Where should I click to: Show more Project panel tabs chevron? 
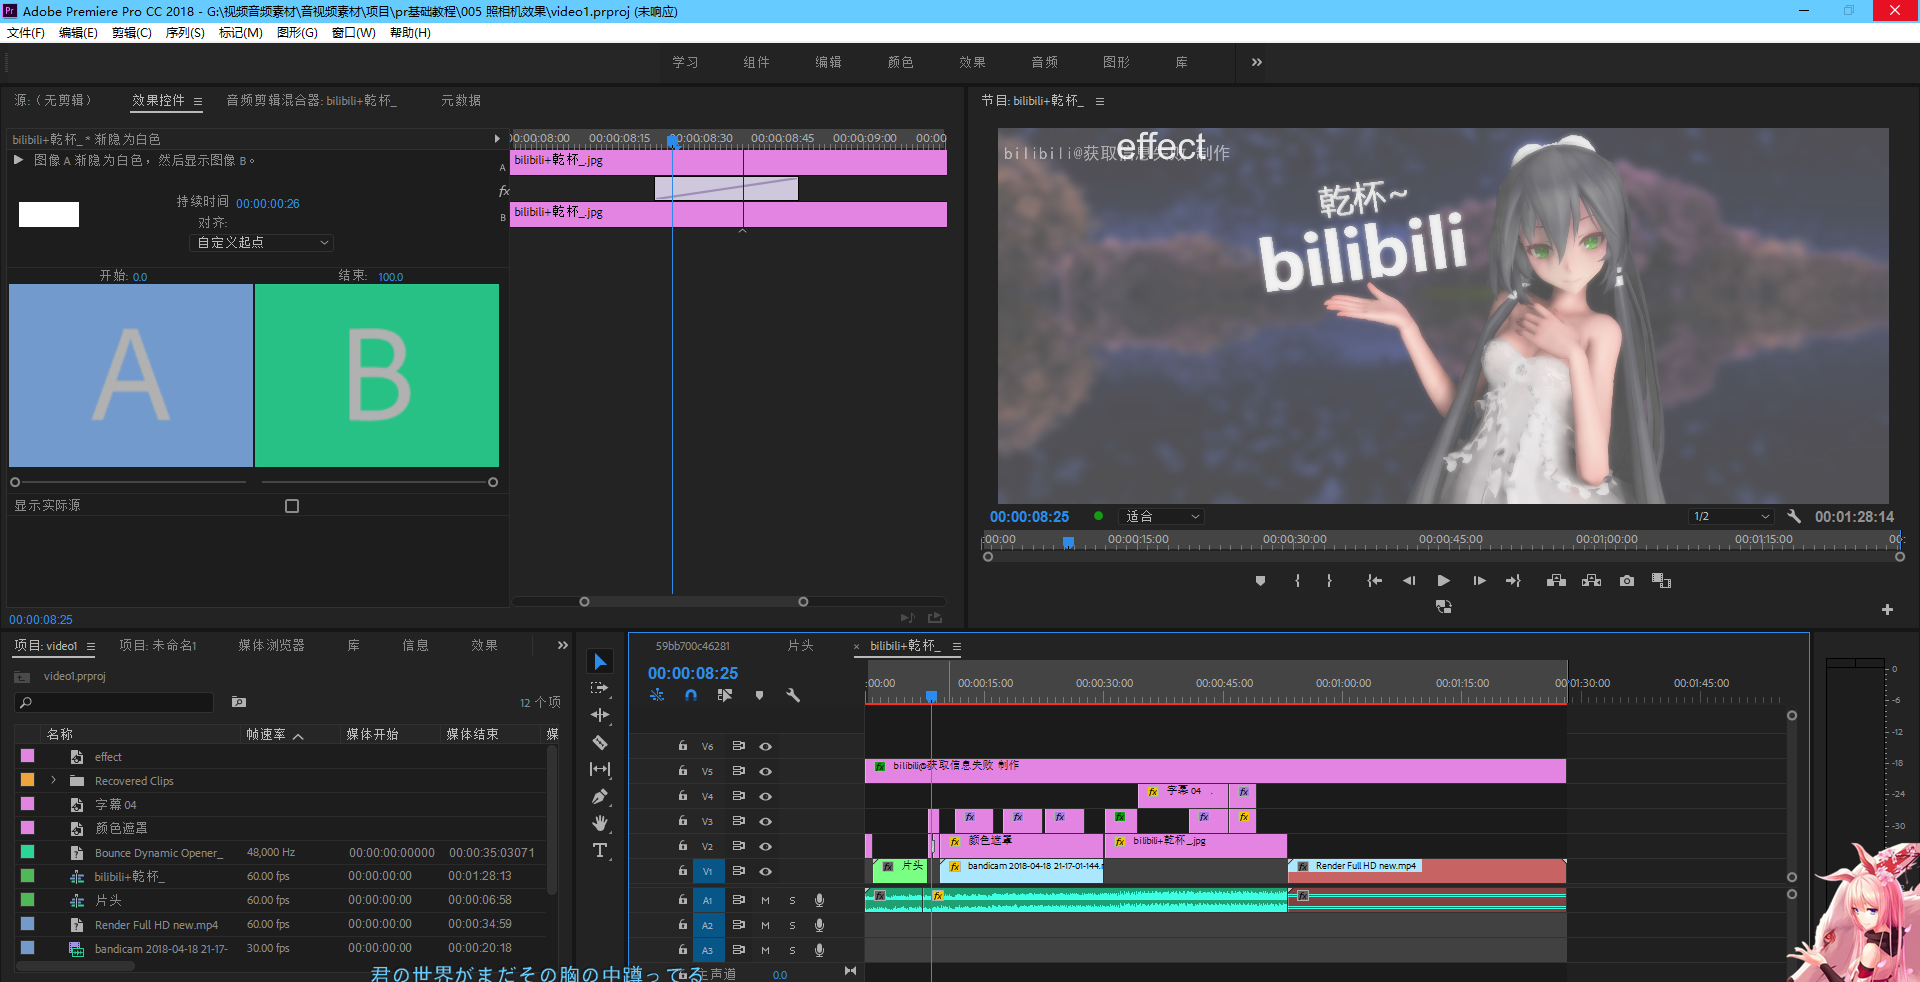coord(563,645)
